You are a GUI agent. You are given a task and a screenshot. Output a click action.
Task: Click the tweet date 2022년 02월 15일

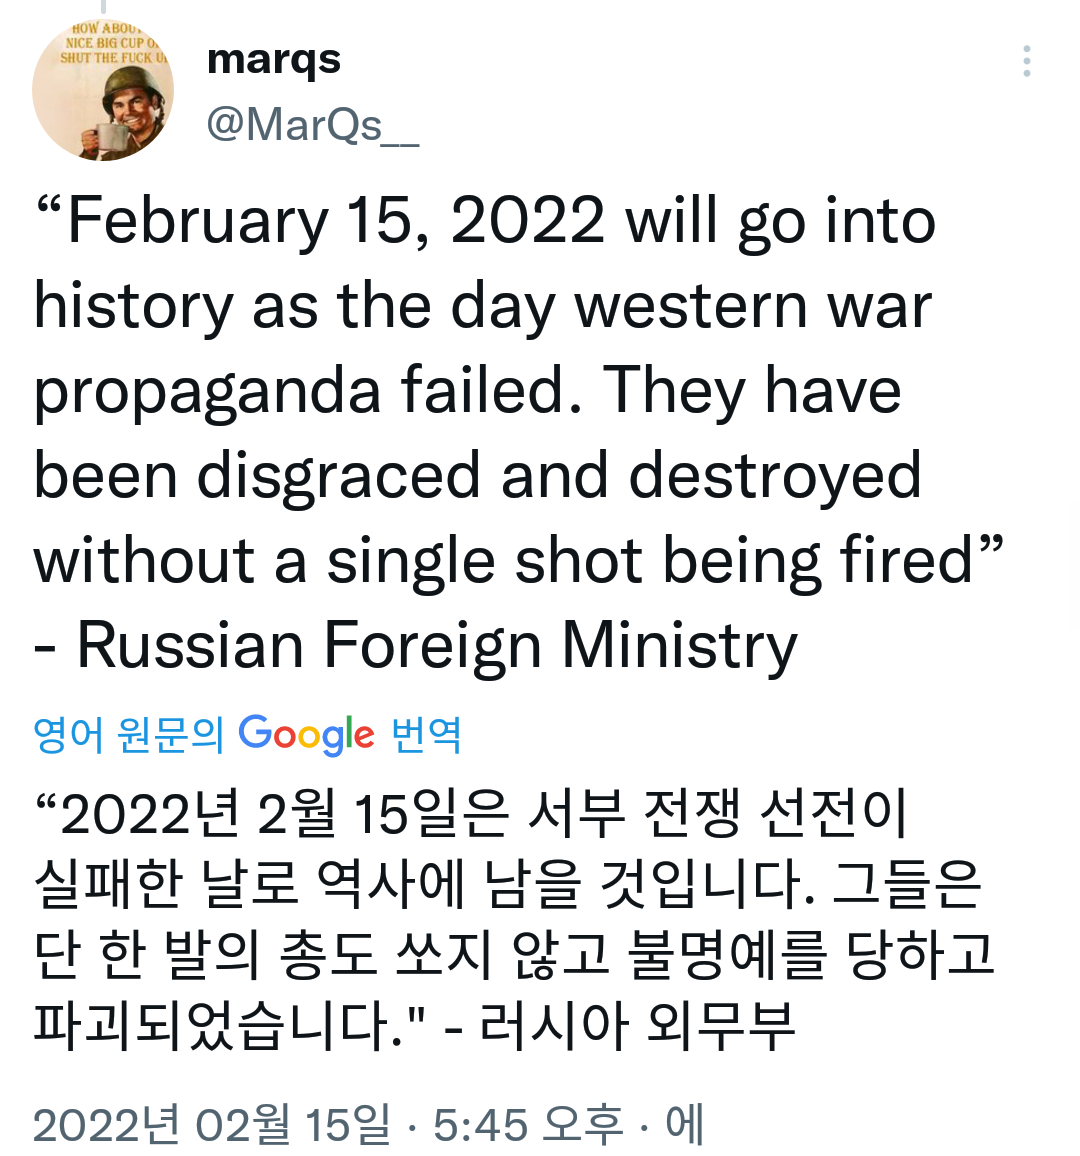(211, 1125)
